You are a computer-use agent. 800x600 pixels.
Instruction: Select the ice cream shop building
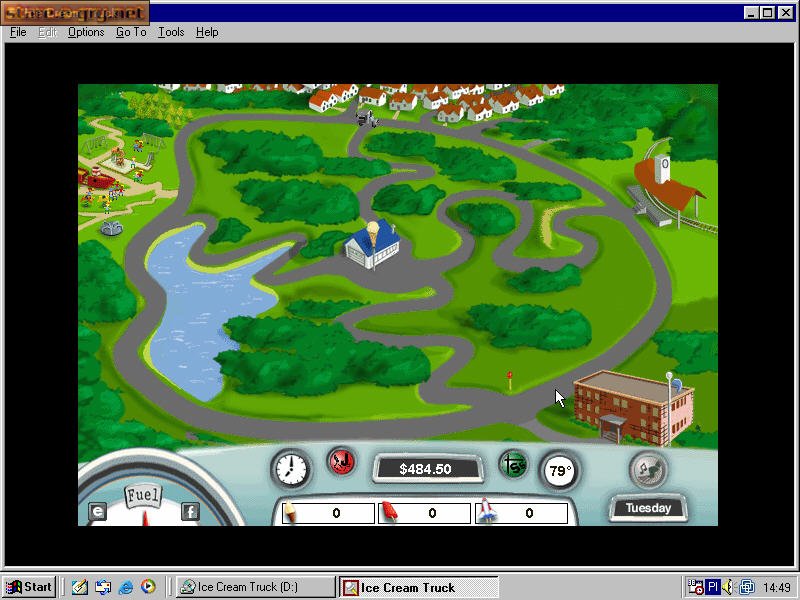(370, 241)
